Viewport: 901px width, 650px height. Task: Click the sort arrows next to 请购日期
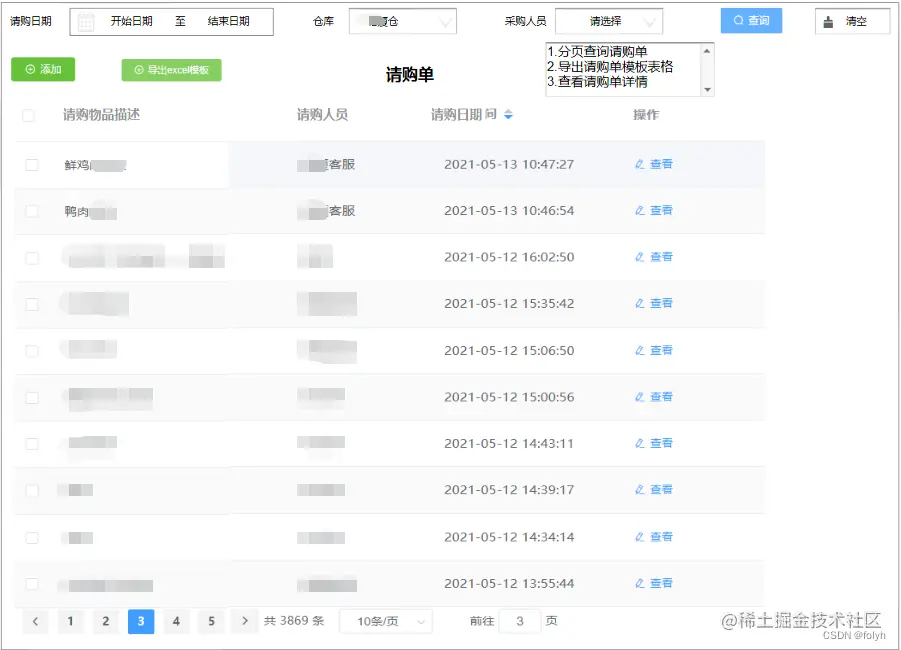pos(509,114)
